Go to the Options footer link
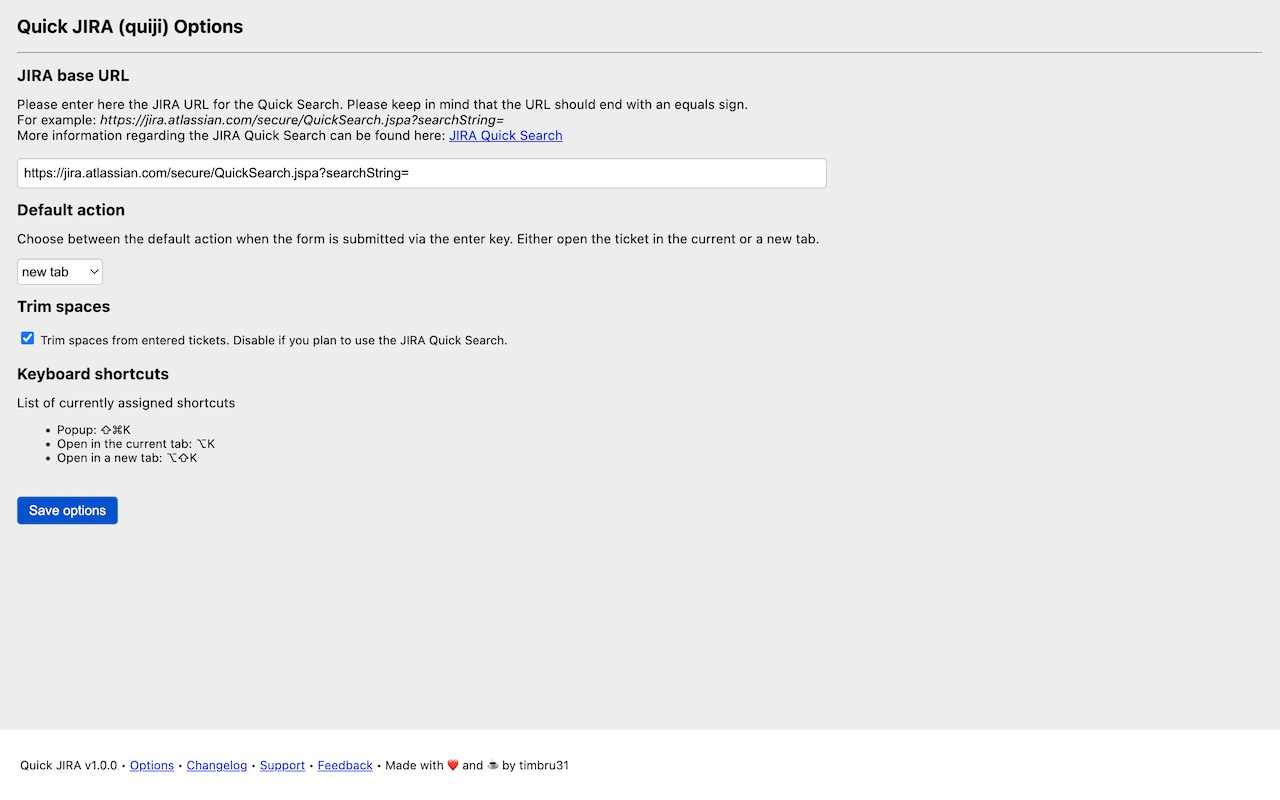The height and width of the screenshot is (800, 1280). tap(152, 766)
